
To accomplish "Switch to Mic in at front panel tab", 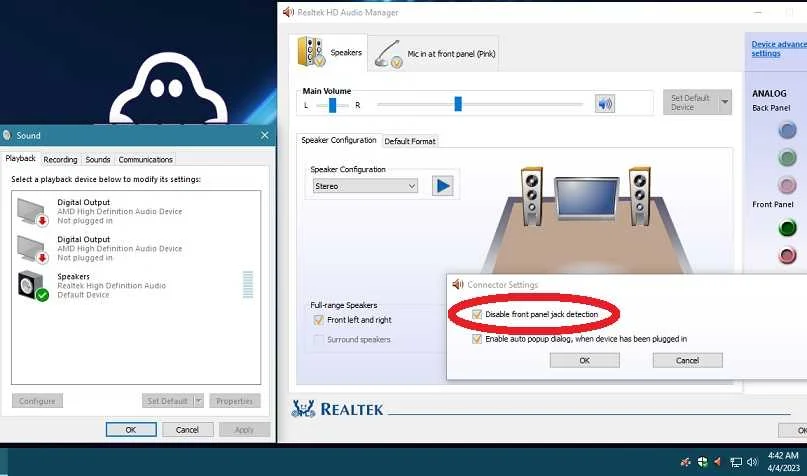I will (x=433, y=54).
